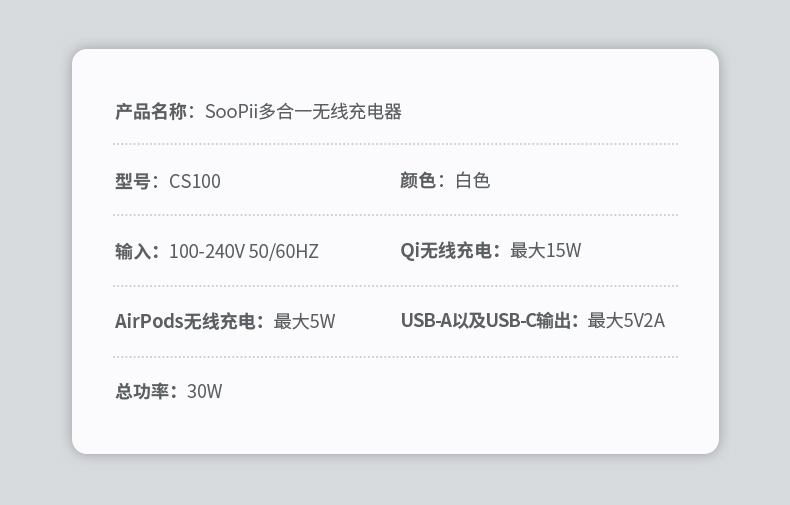
Task: Click the dotted divider under 输入 row
Action: [x=395, y=286]
